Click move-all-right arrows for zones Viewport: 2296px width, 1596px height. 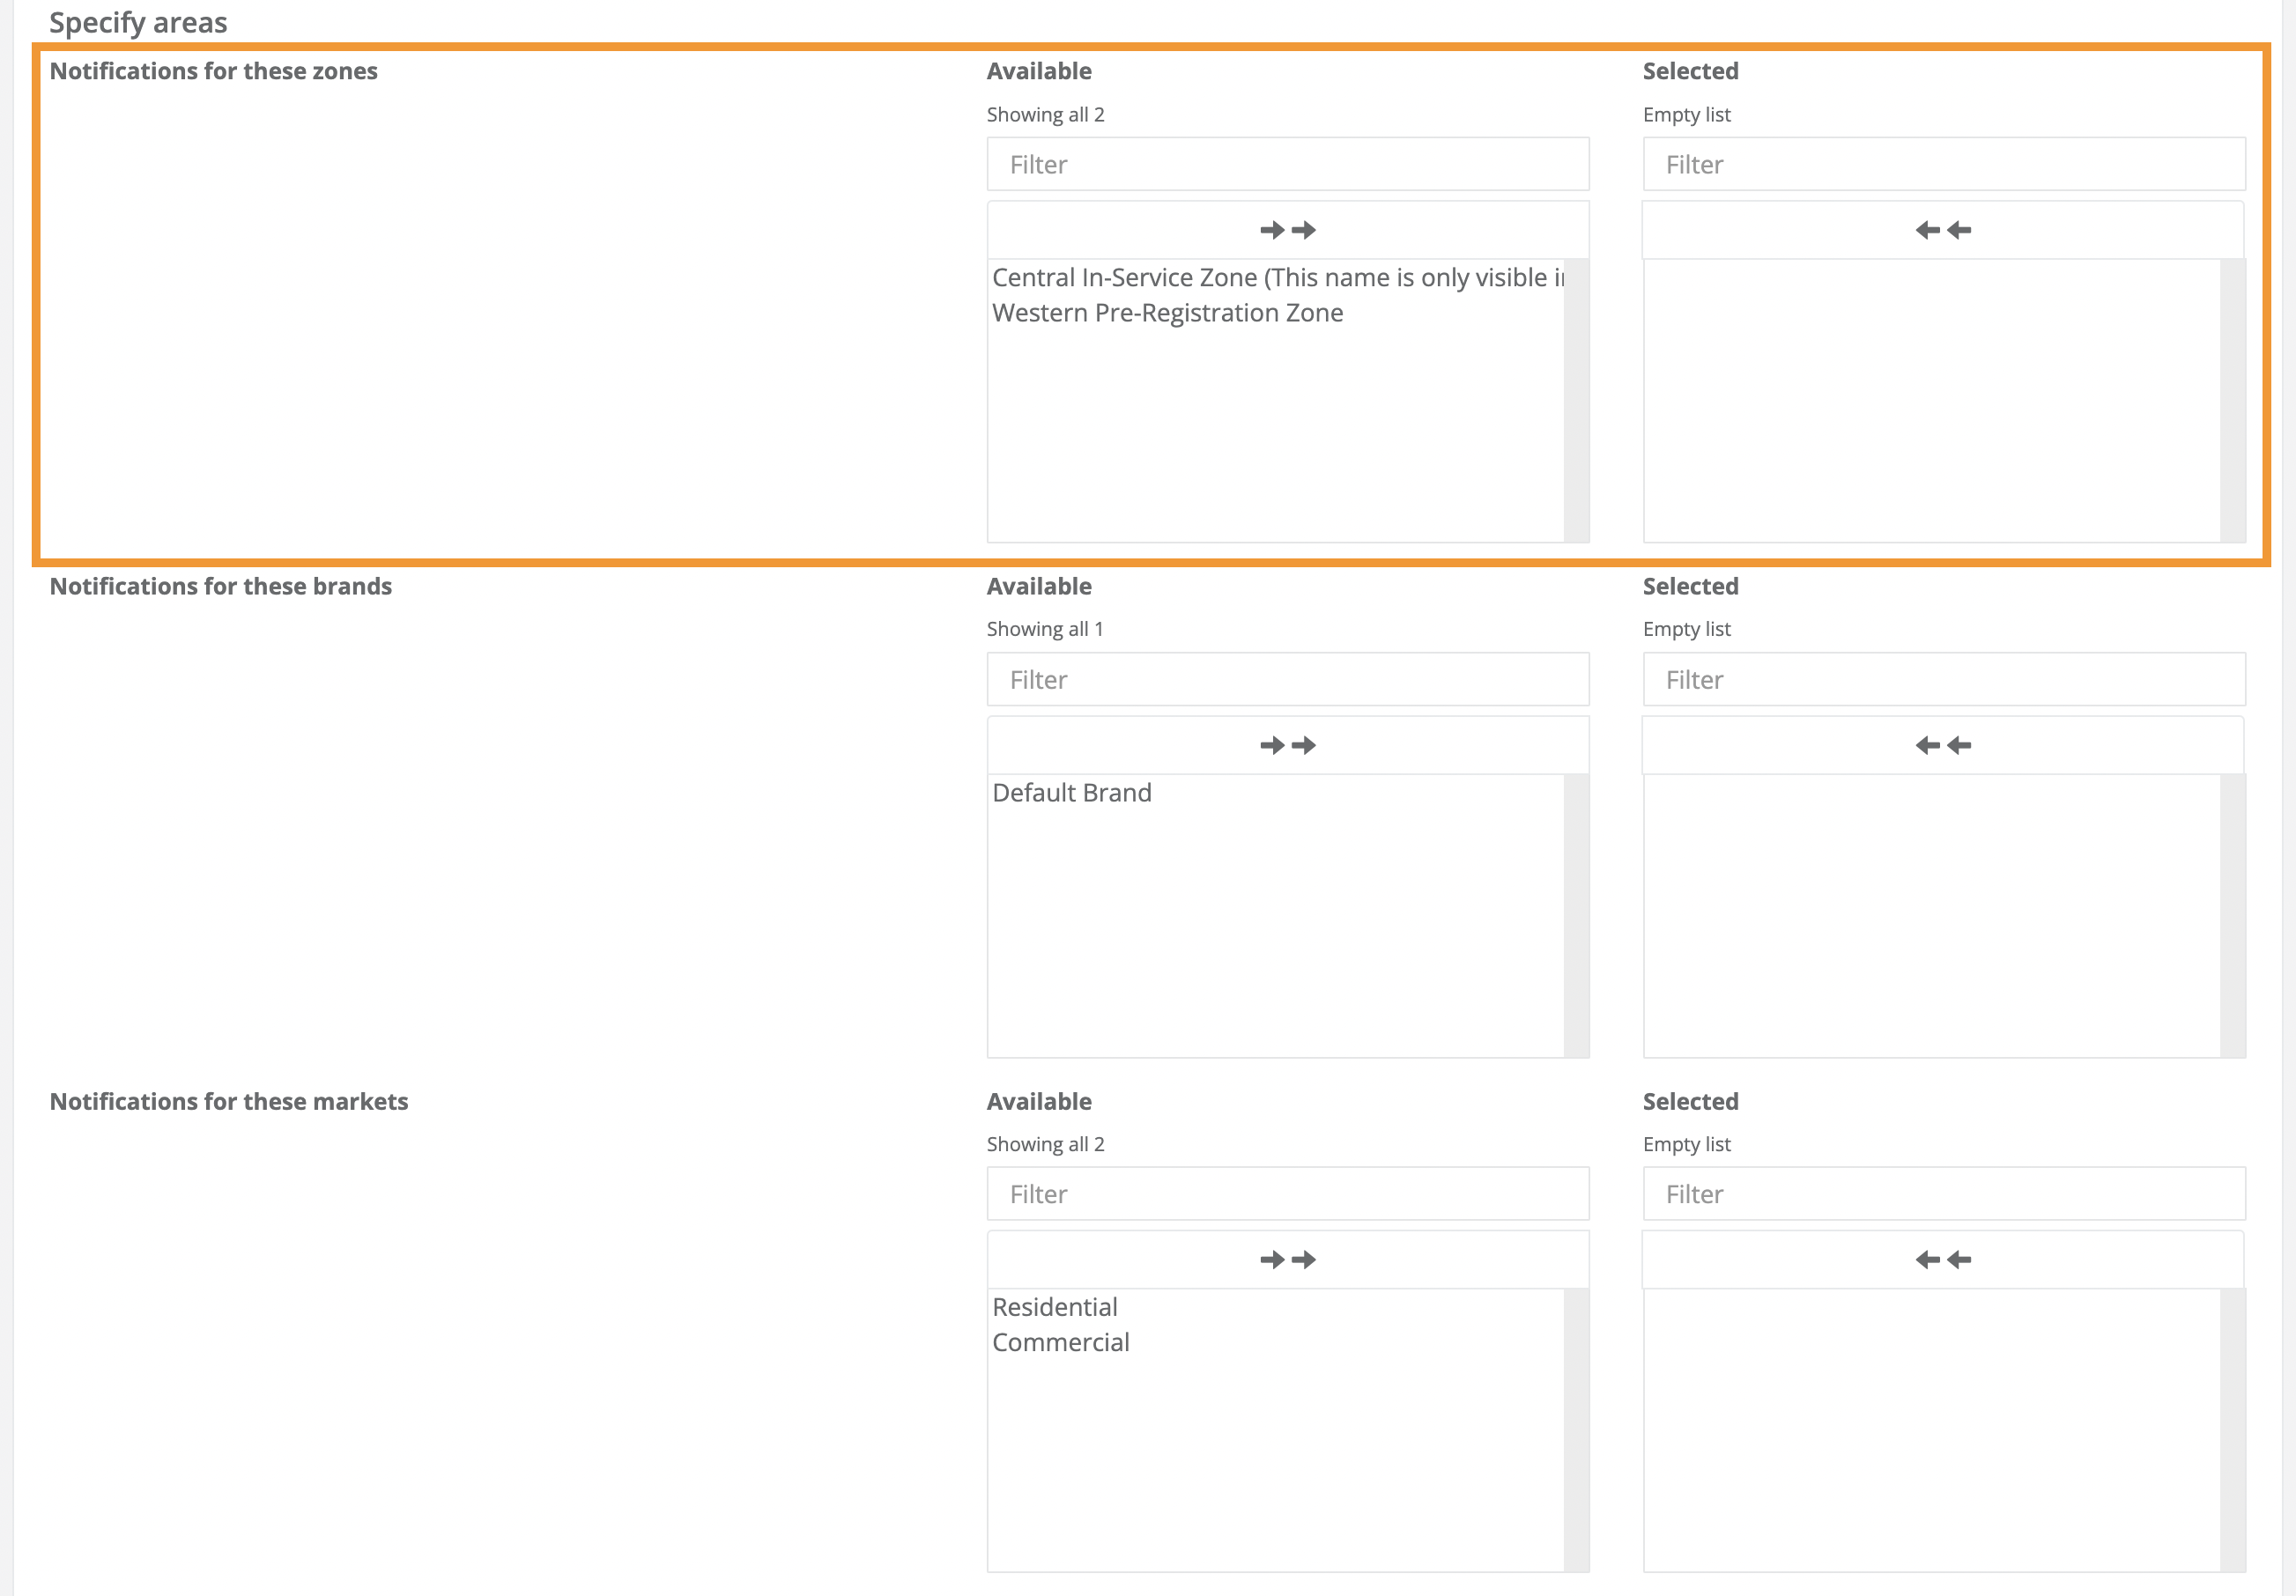click(x=1287, y=230)
